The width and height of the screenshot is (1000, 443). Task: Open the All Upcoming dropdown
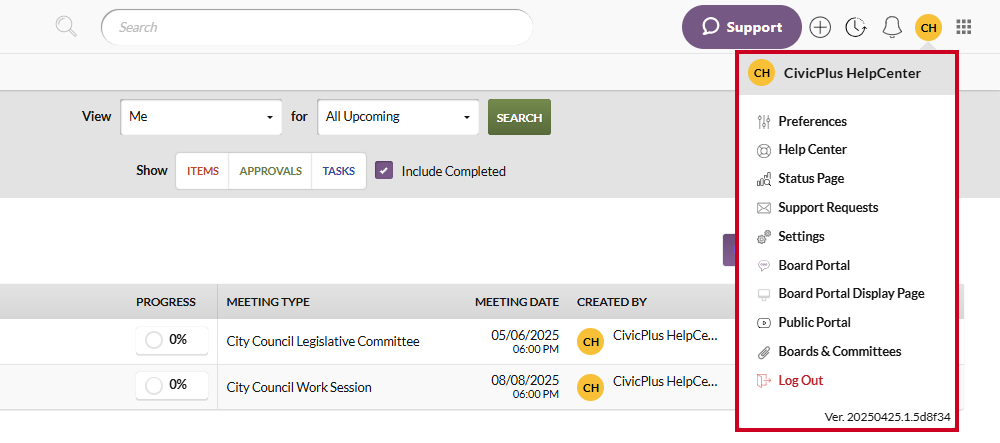click(x=398, y=117)
